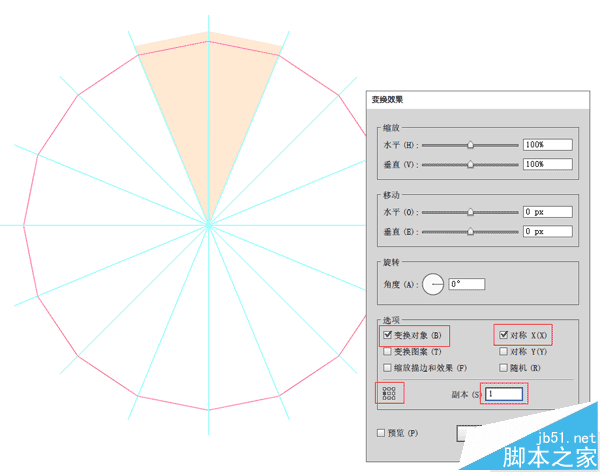
Task: Turn on the 预览 (P) preview checkbox
Action: (381, 433)
